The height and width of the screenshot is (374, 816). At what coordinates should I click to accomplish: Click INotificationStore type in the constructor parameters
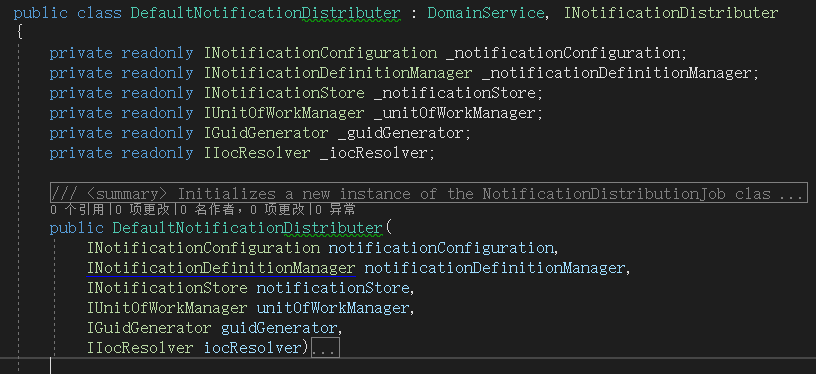[167, 288]
